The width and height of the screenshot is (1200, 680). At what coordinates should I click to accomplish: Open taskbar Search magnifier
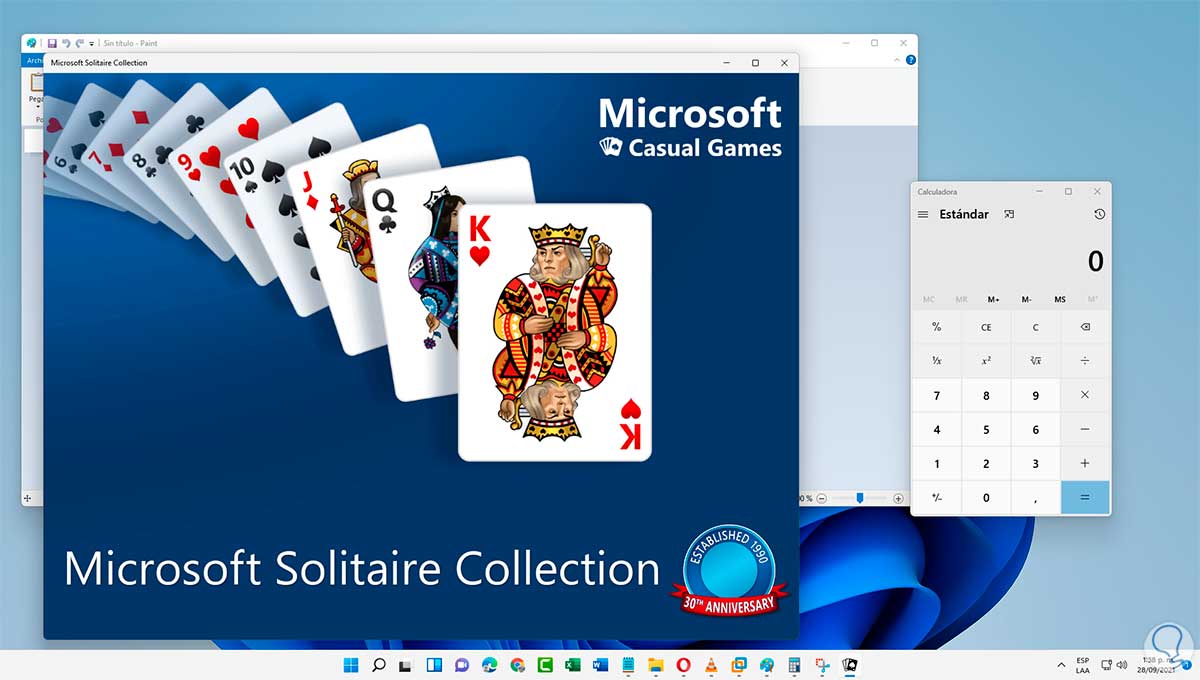tap(379, 664)
